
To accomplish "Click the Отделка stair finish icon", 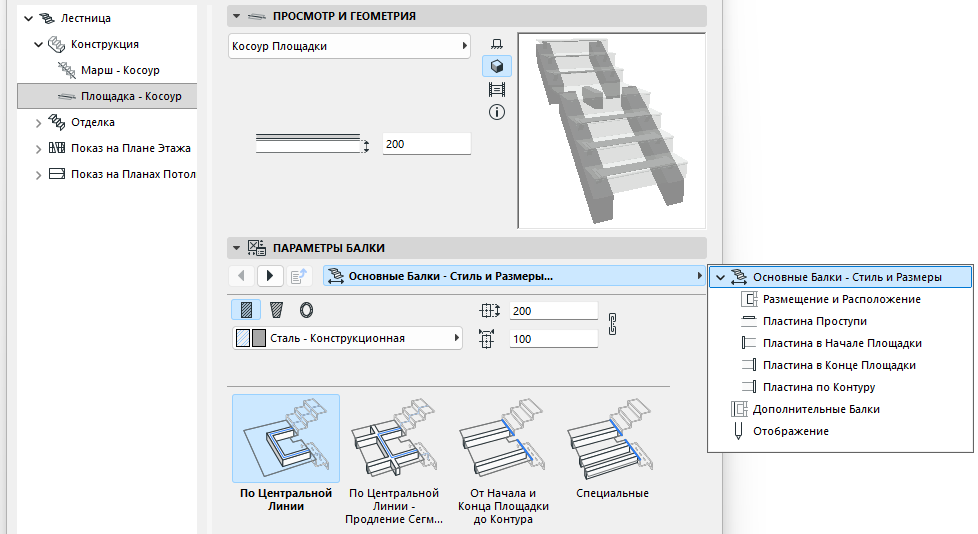I will point(57,122).
